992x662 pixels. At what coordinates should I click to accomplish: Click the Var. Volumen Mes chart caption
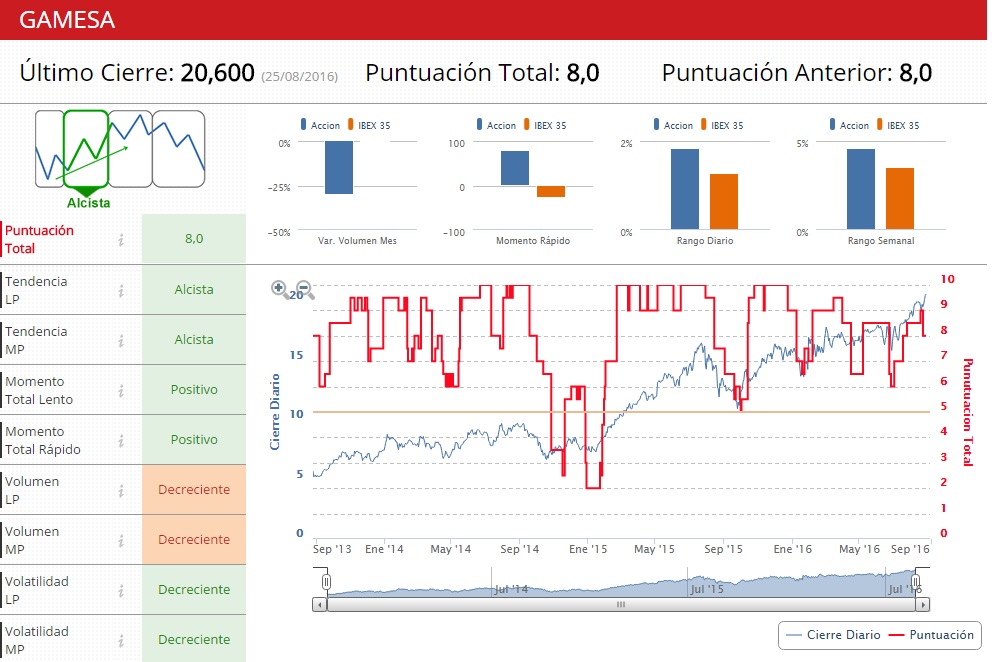point(357,240)
